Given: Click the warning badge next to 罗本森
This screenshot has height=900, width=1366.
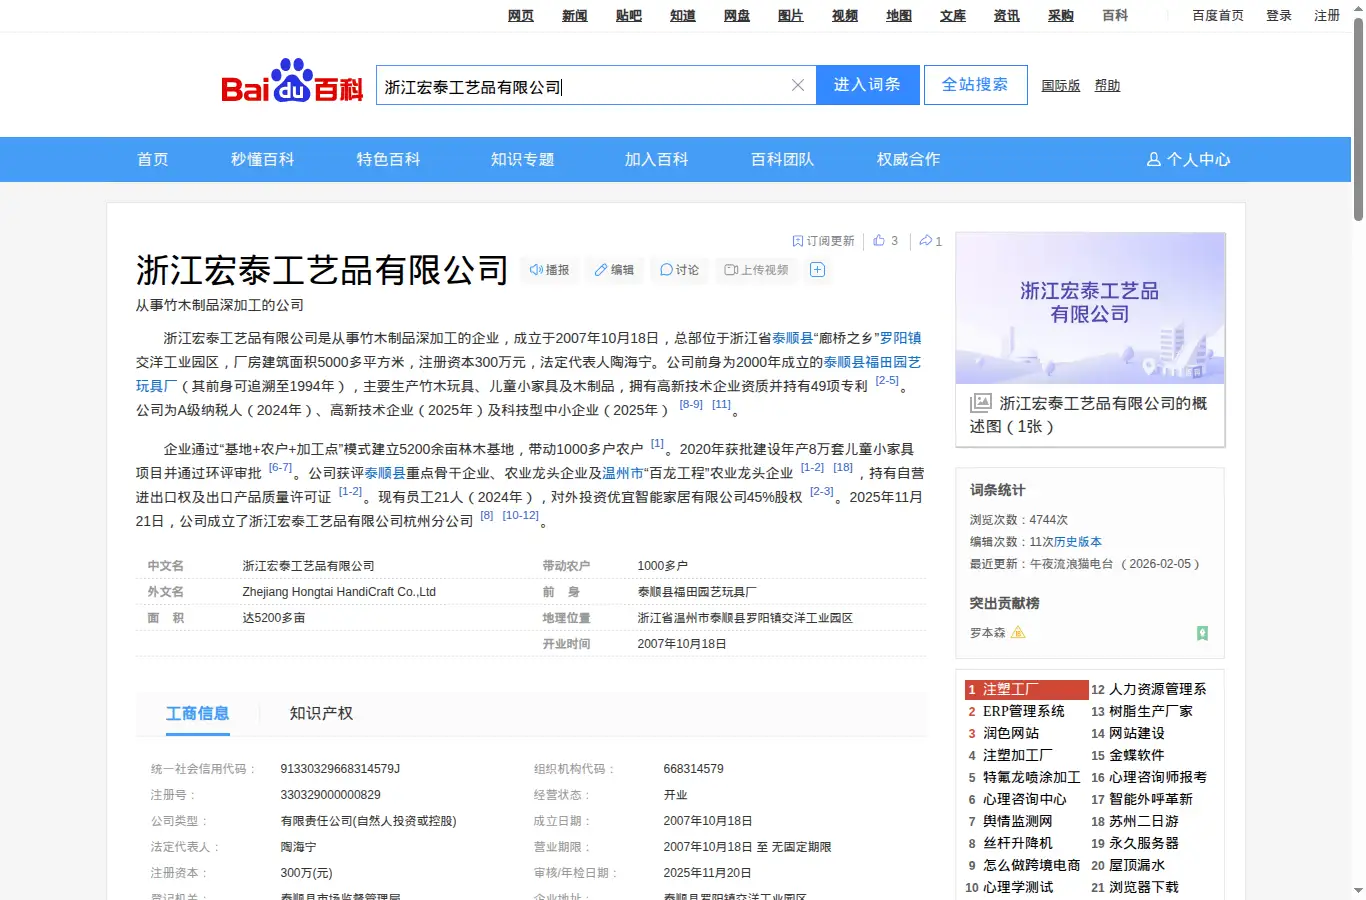Looking at the screenshot, I should 1018,632.
